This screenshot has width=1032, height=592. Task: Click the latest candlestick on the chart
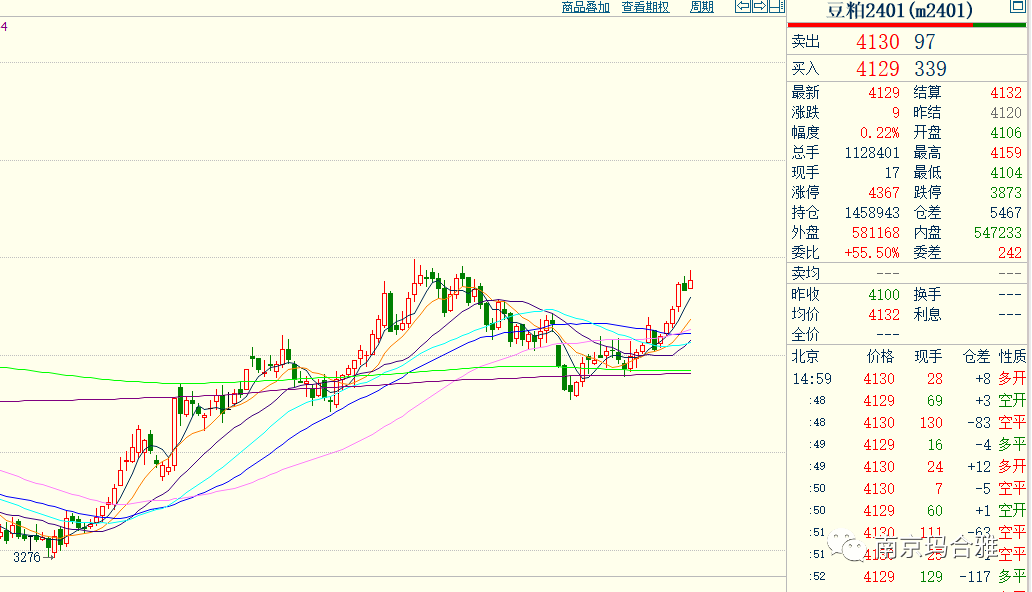pyautogui.click(x=690, y=282)
